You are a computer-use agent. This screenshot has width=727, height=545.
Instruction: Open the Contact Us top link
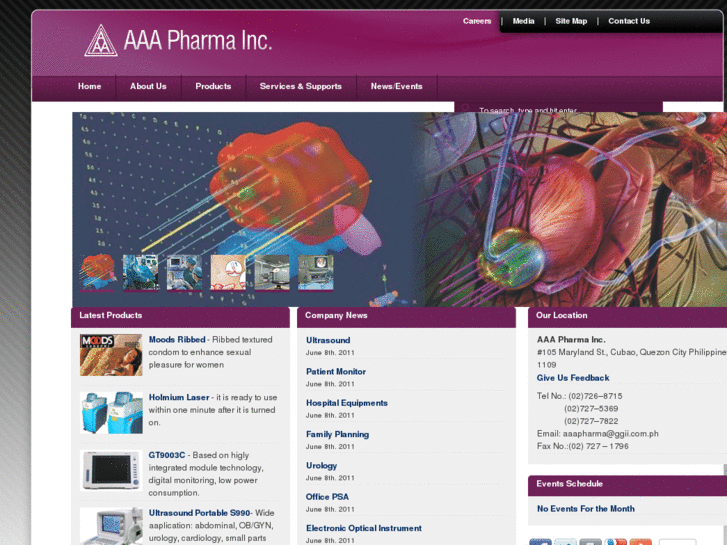629,21
